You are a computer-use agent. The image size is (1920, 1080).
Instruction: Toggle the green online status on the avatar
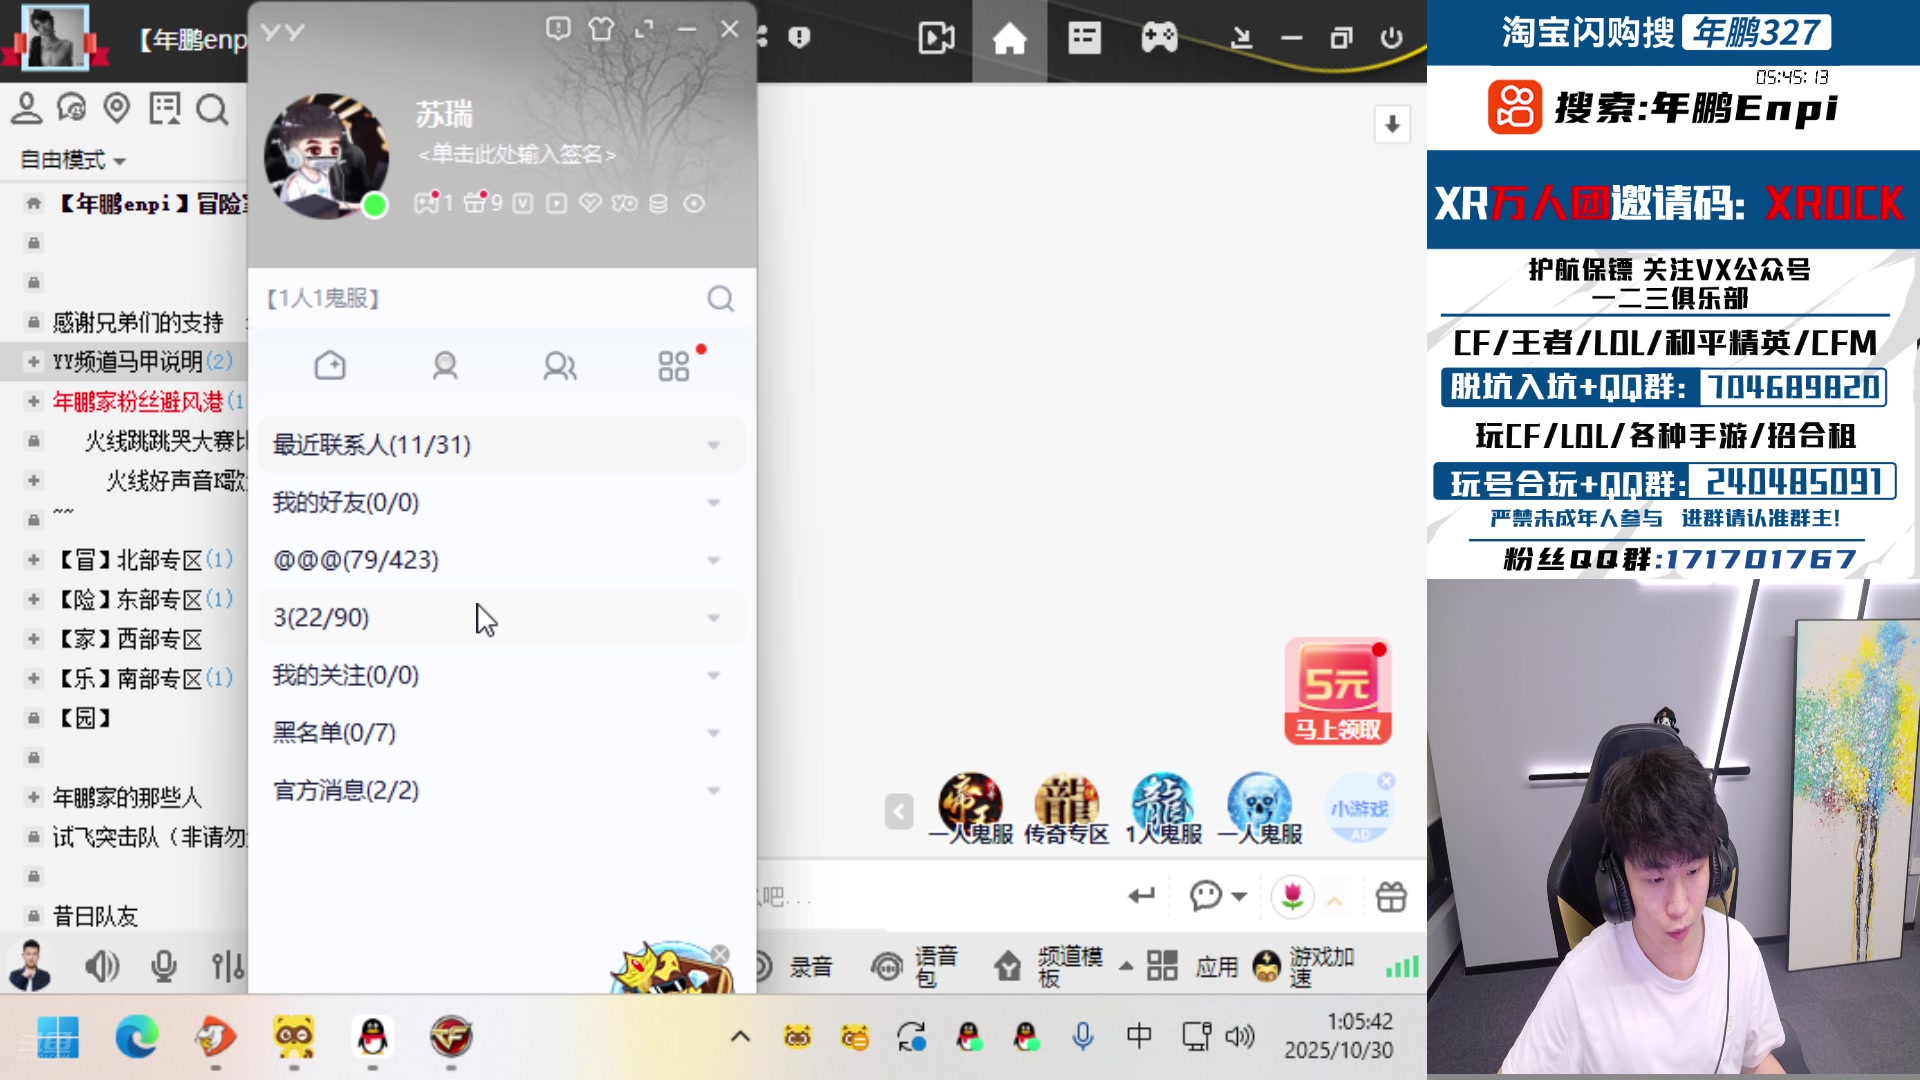pos(373,205)
